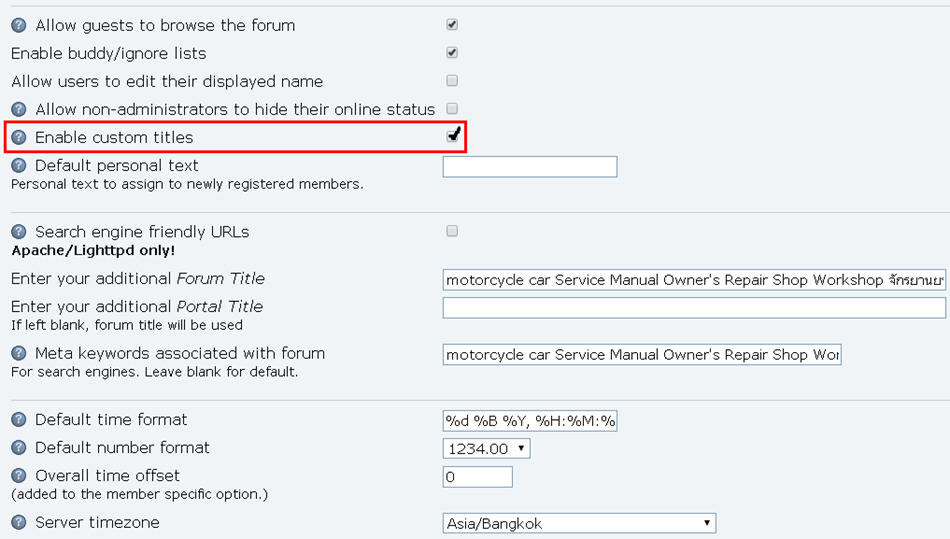Screen dimensions: 950x539
Task: Show help for Server timezone
Action: coord(19,522)
